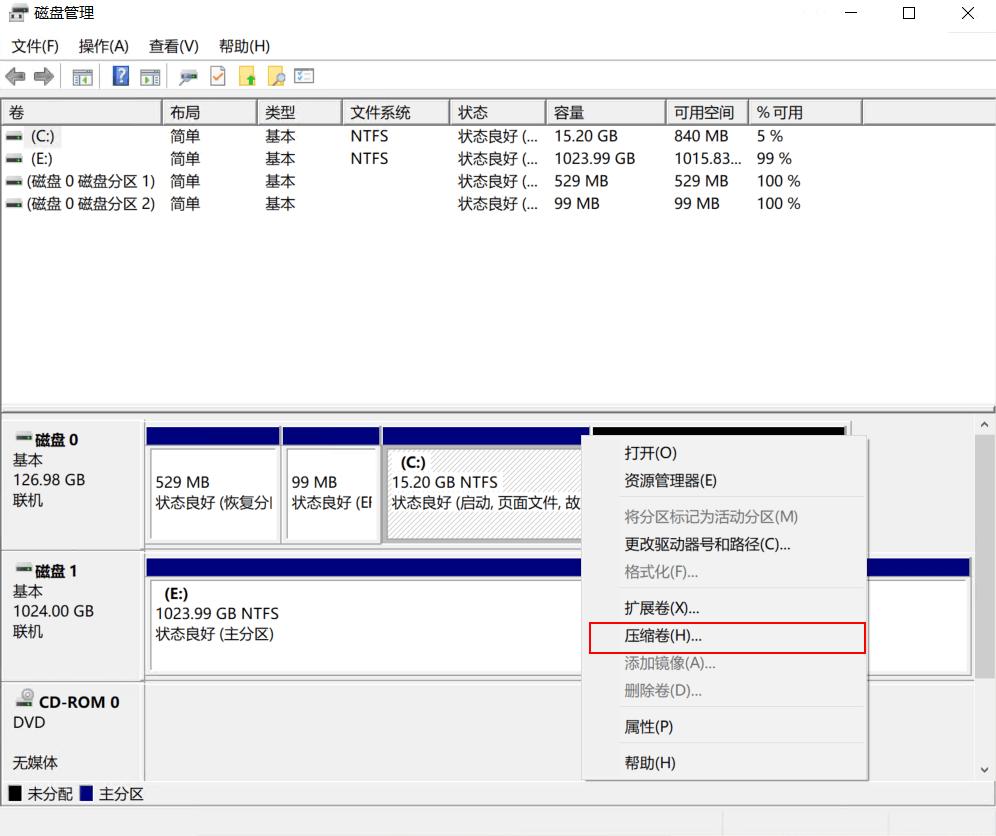The width and height of the screenshot is (996, 836).
Task: Click the Back navigation arrow in the toolbar
Action: click(15, 76)
